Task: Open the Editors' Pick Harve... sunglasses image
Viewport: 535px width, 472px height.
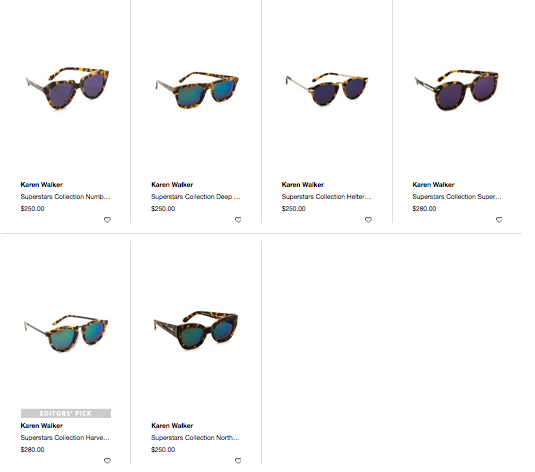Action: [66, 333]
